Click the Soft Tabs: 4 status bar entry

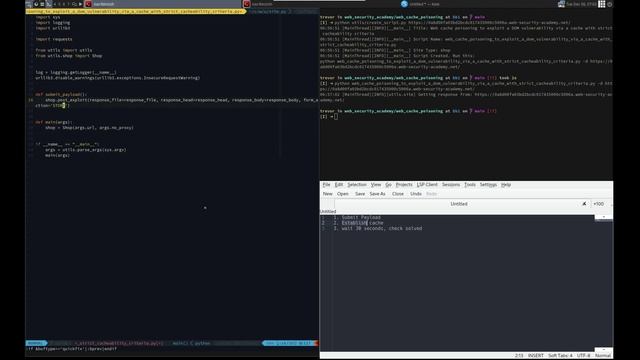click(x=560, y=356)
